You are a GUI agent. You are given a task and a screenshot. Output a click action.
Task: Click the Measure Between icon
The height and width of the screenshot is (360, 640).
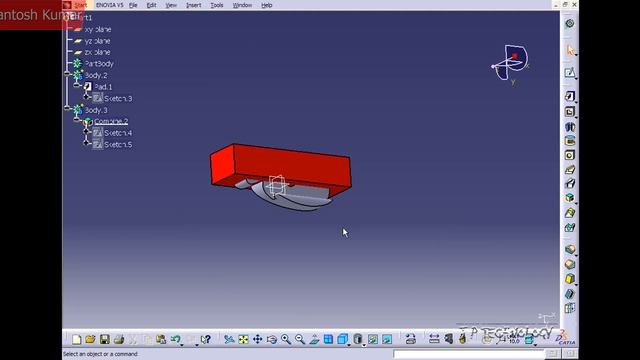coord(434,339)
